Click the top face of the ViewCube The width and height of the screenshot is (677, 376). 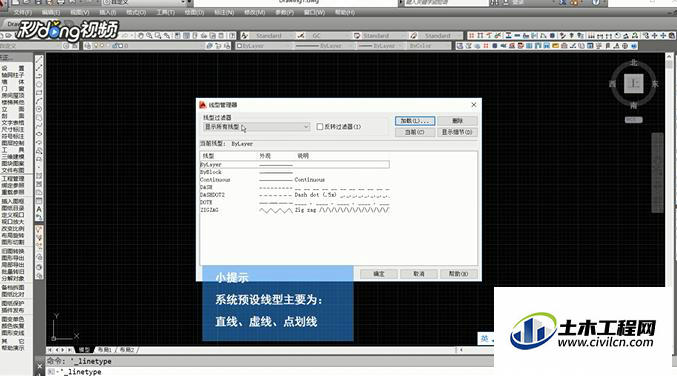(633, 83)
